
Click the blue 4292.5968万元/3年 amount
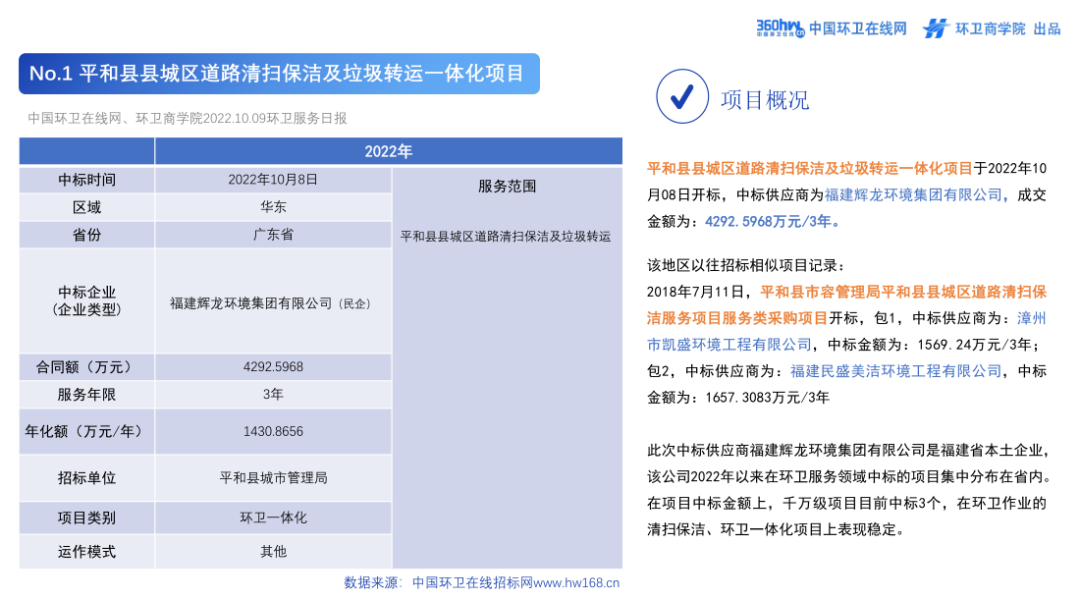[x=769, y=222]
